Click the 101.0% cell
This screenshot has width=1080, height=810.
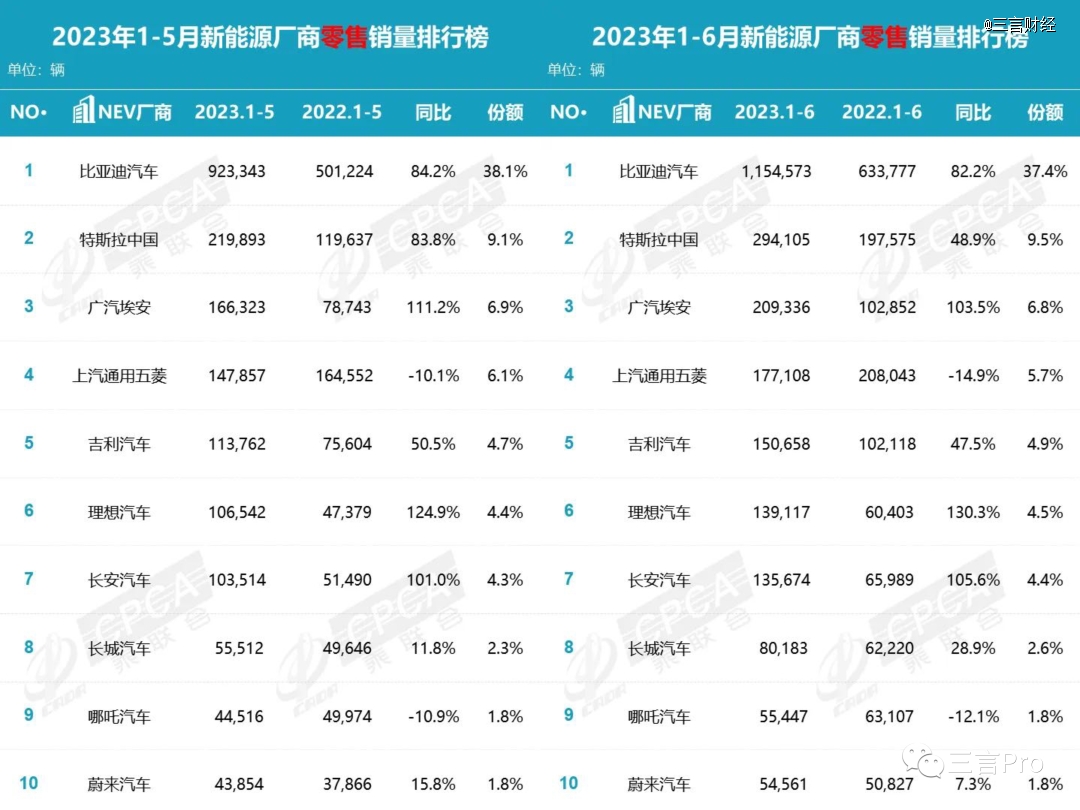pyautogui.click(x=433, y=580)
